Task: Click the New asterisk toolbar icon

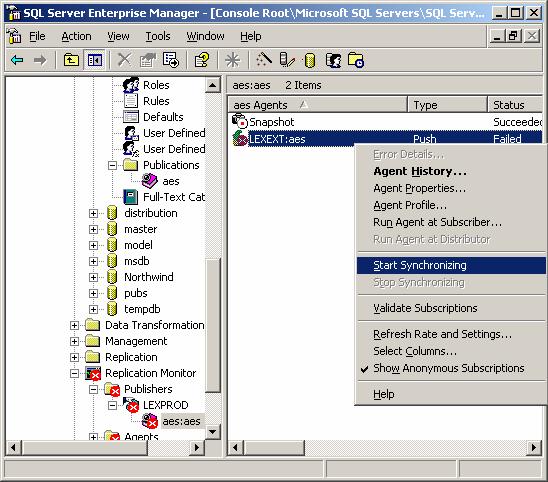Action: (x=232, y=60)
